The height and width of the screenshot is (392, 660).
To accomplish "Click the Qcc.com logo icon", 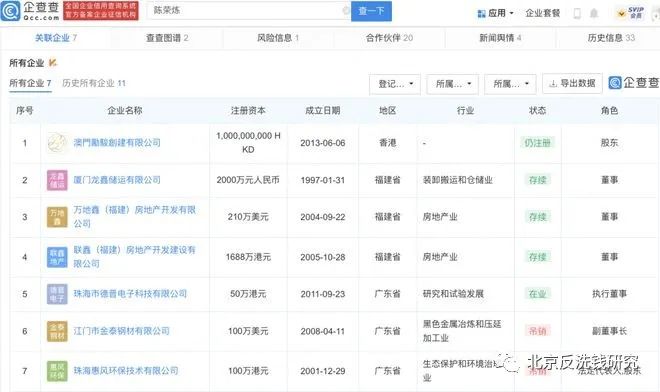I will (10, 11).
